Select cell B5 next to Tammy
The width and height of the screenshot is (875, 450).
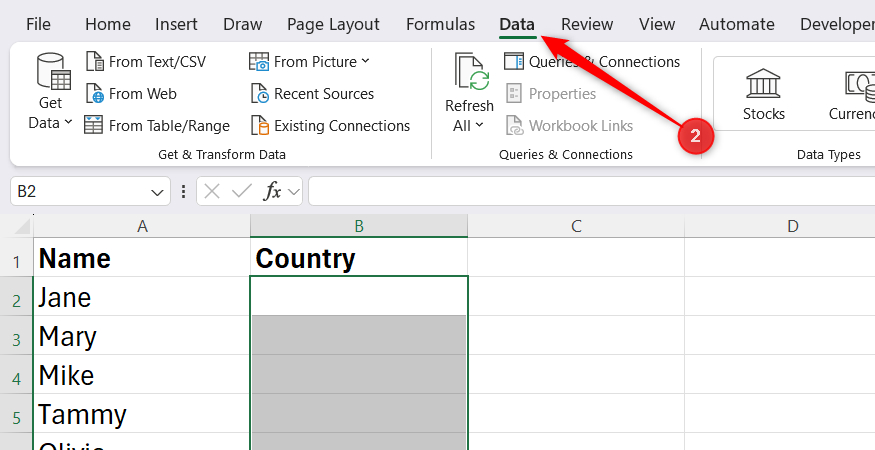[x=359, y=414]
